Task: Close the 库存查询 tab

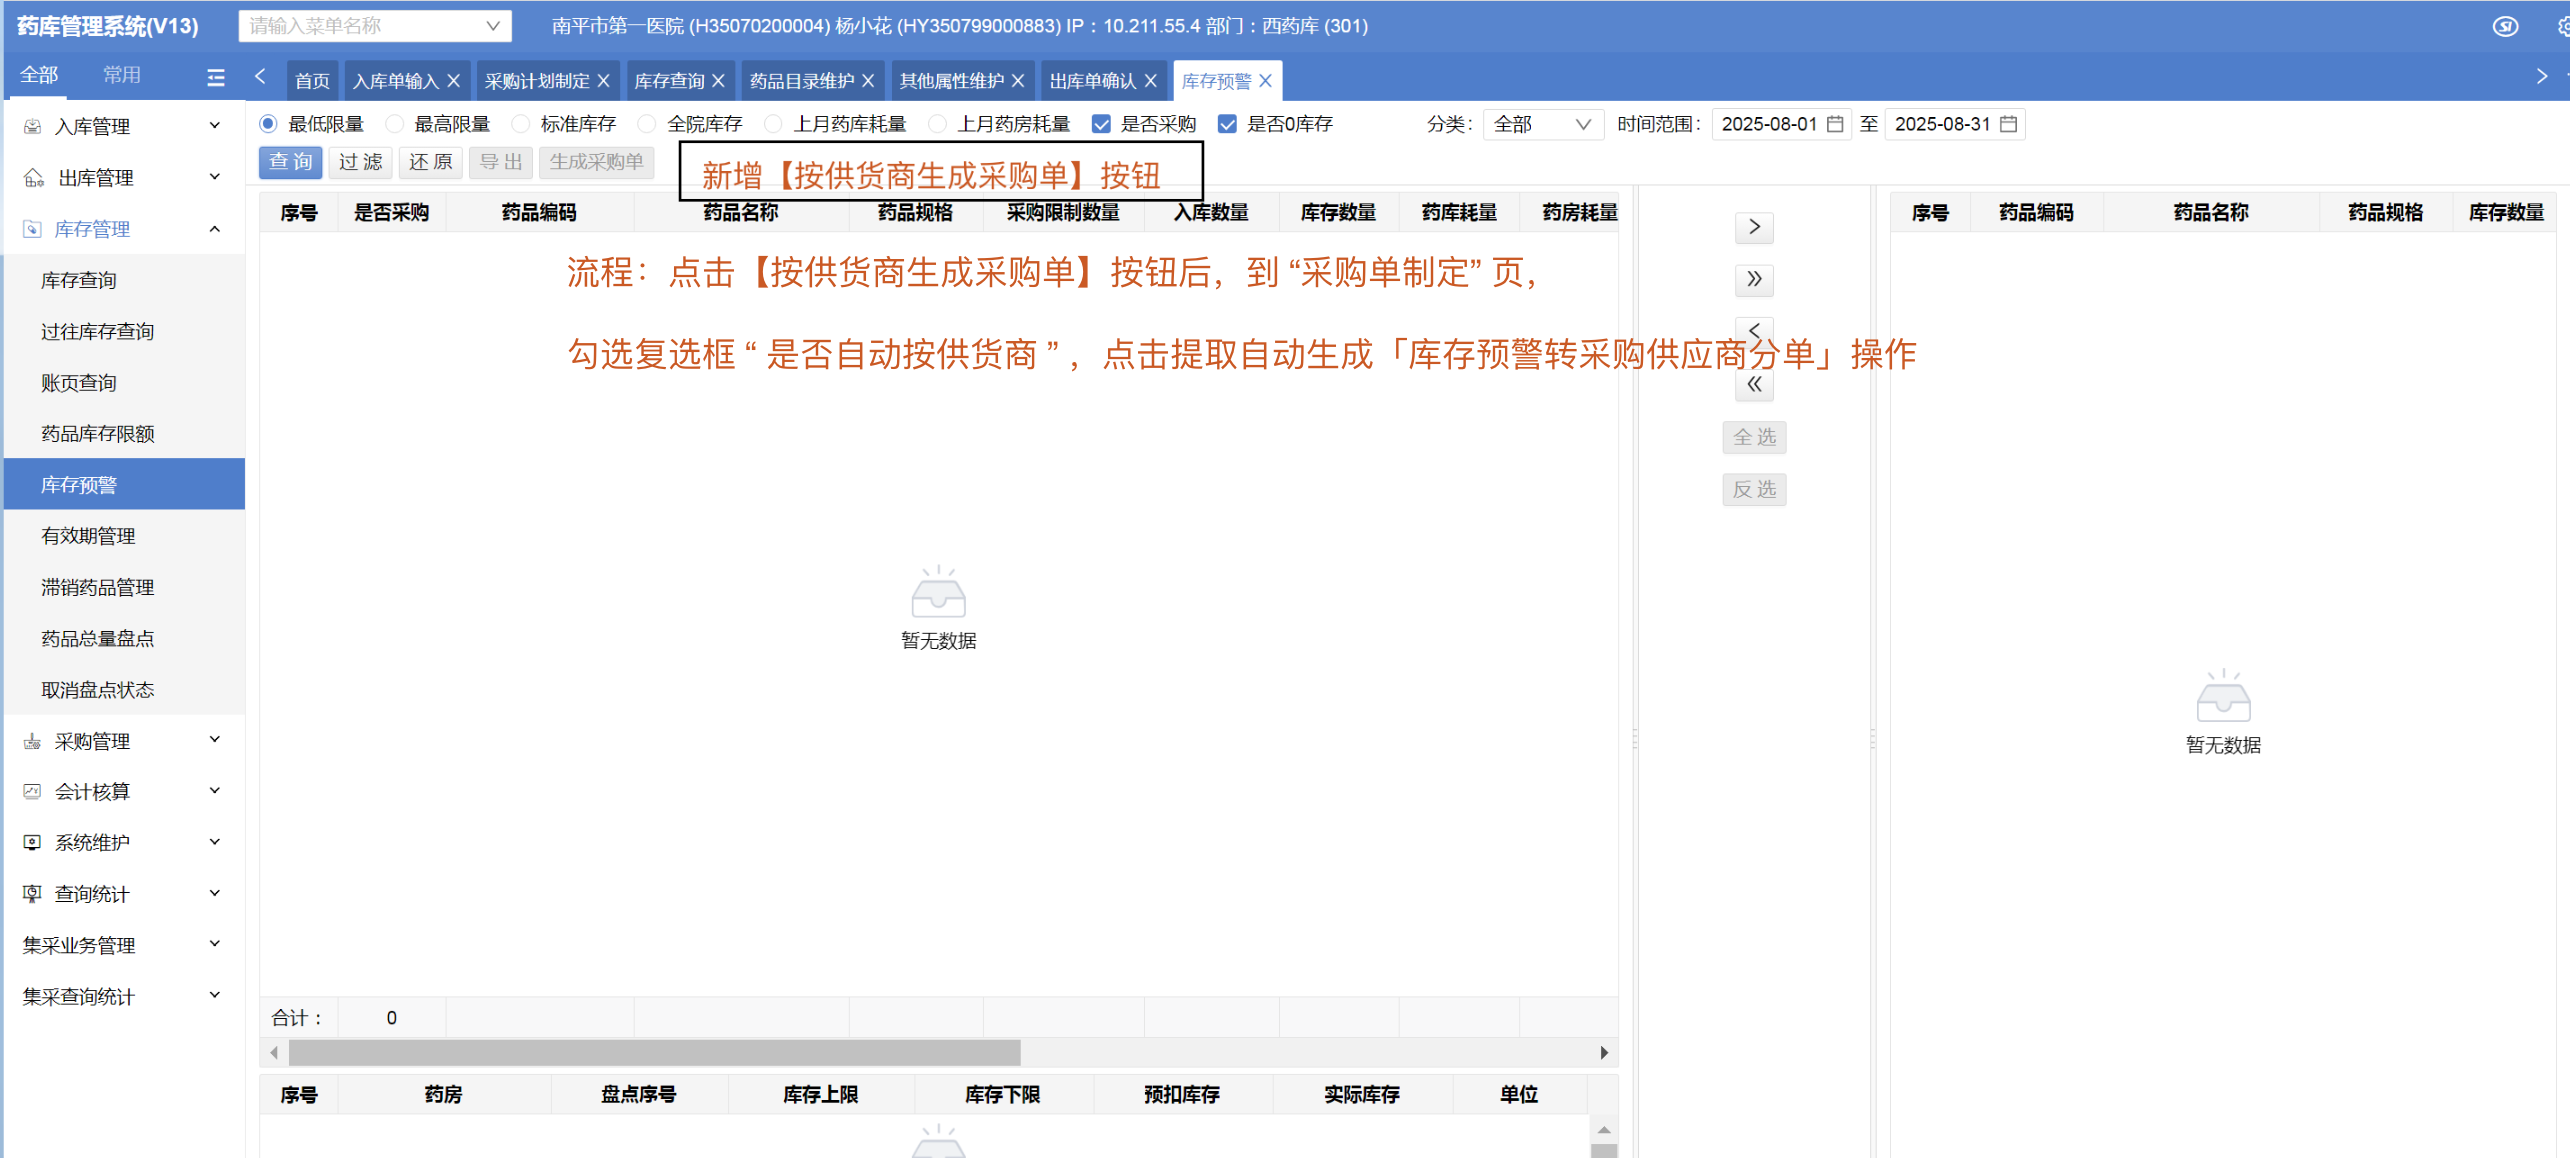Action: coord(718,81)
